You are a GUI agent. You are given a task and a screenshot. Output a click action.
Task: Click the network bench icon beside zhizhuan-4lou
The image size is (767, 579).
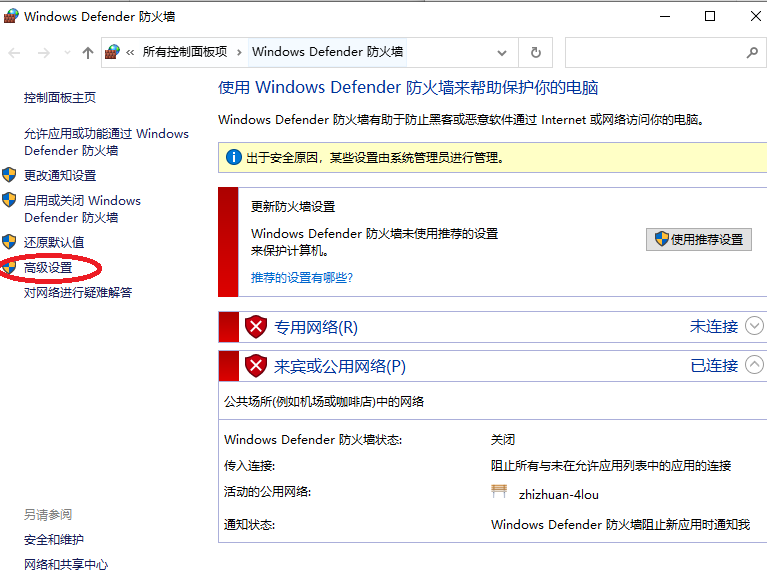[499, 491]
